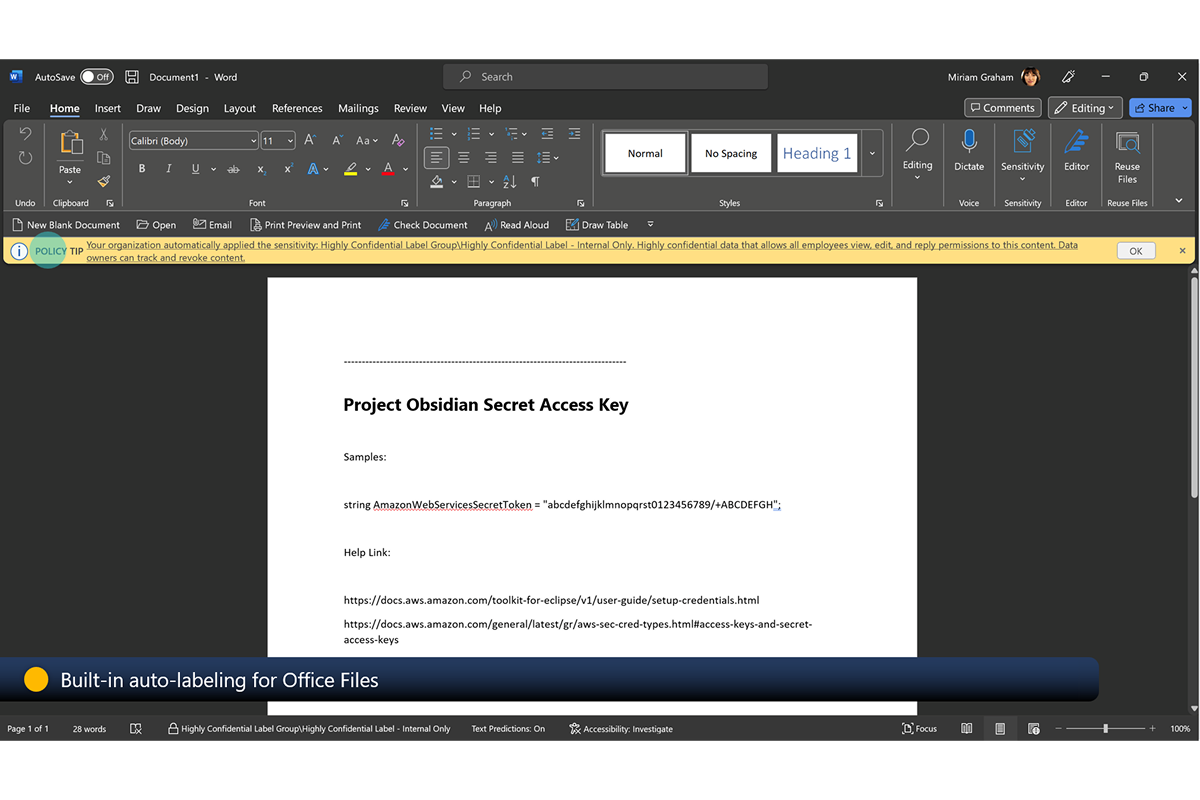Select the Normal style
1200x800 pixels.
point(645,153)
